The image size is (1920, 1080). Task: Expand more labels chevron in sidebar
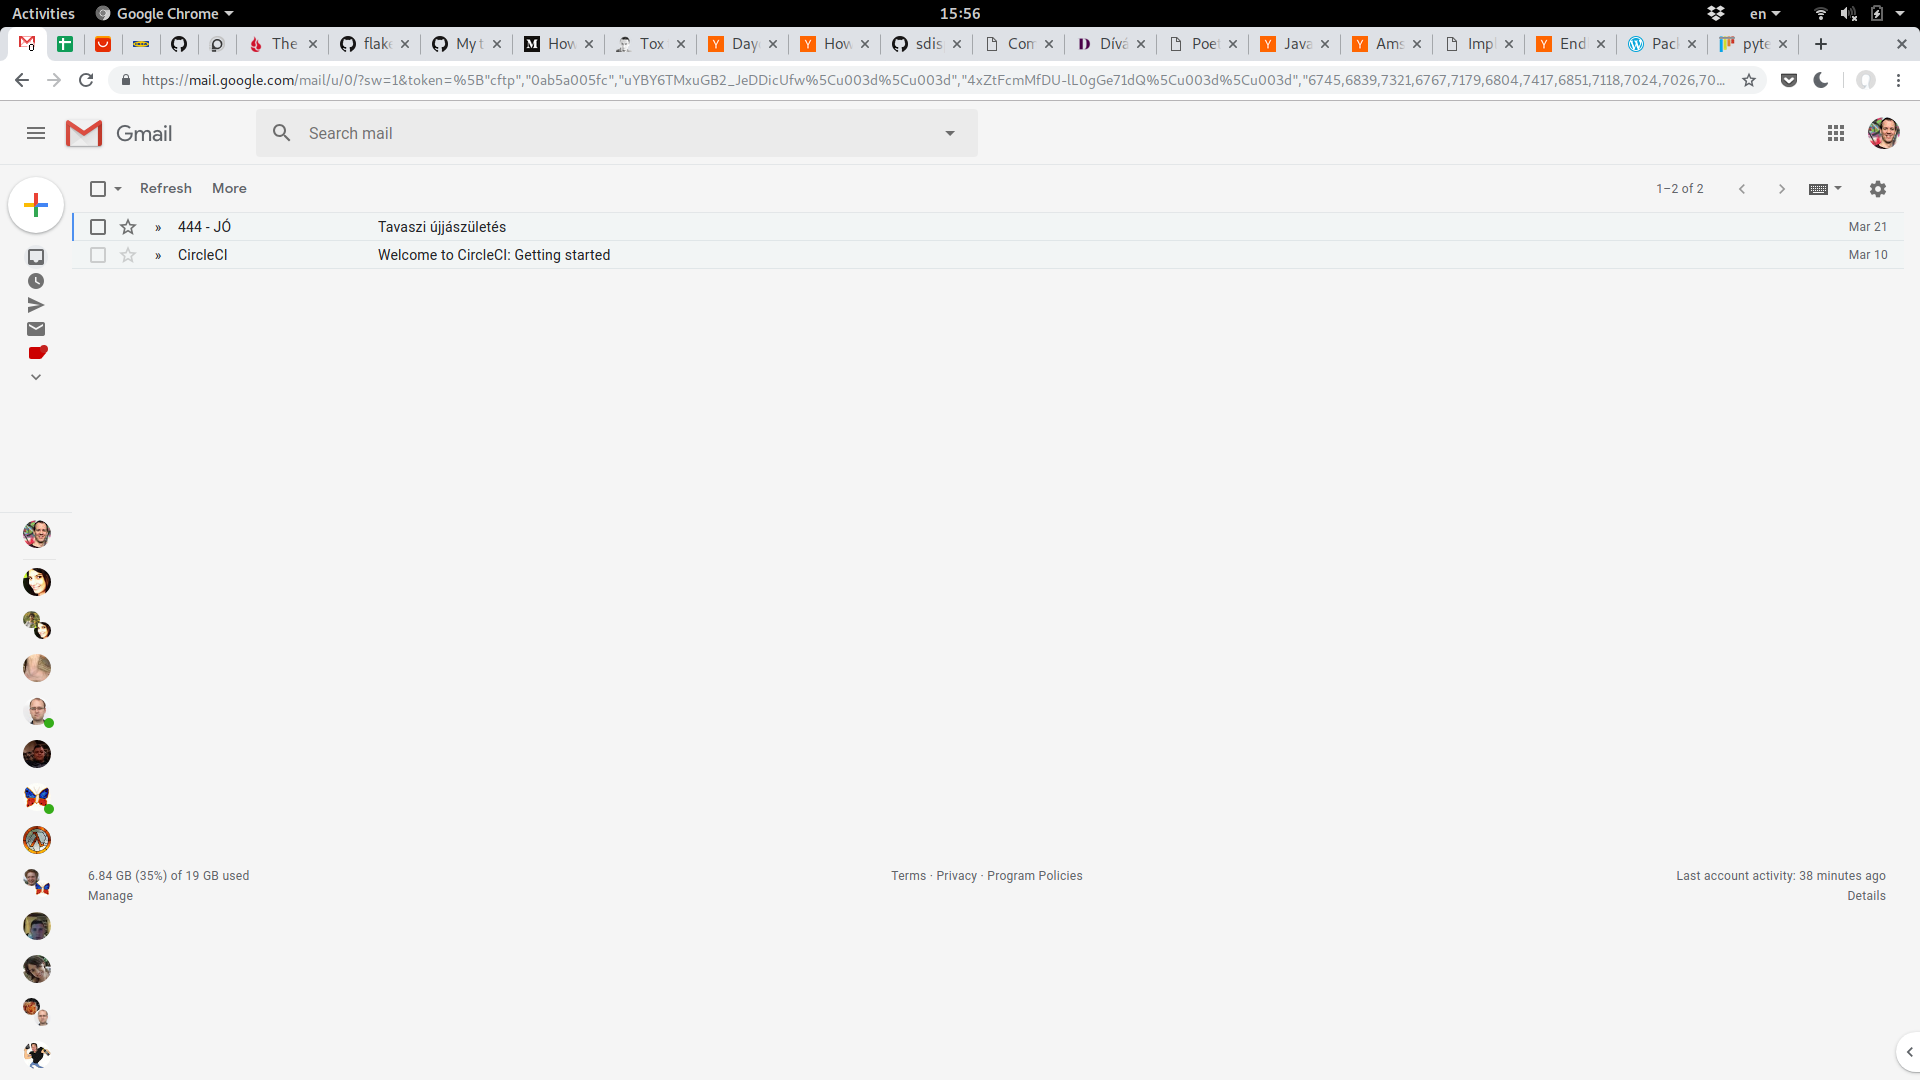click(36, 377)
